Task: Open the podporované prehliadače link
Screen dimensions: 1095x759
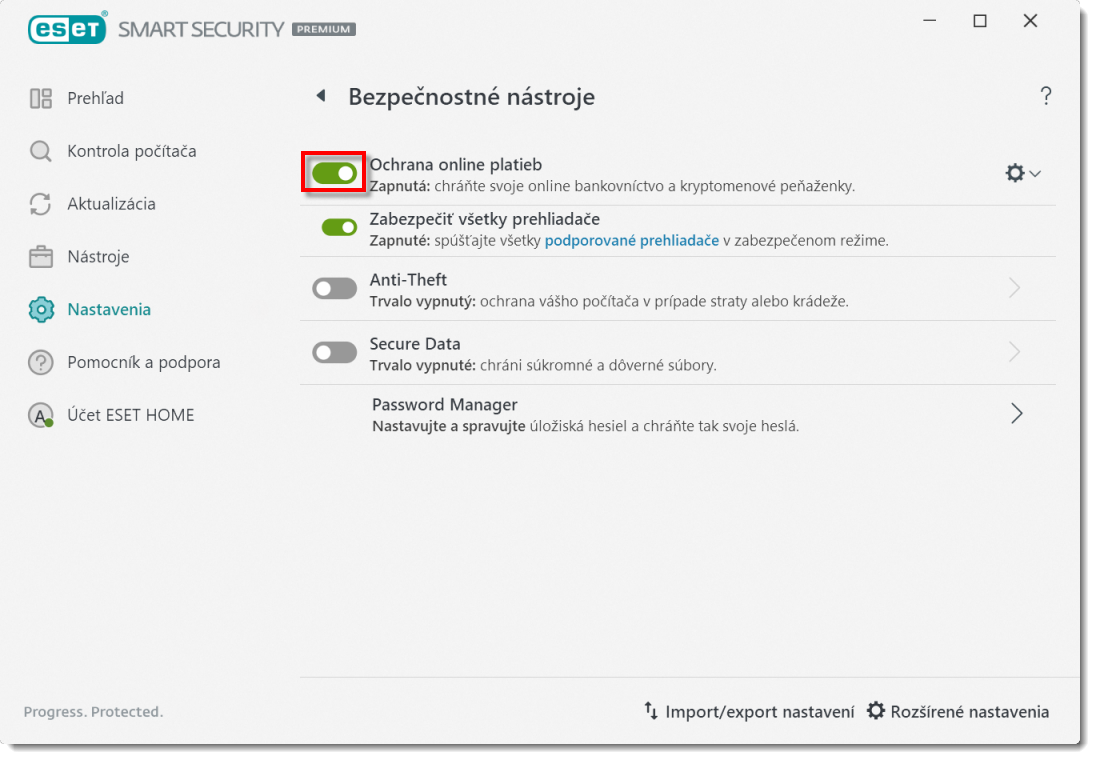Action: 631,240
